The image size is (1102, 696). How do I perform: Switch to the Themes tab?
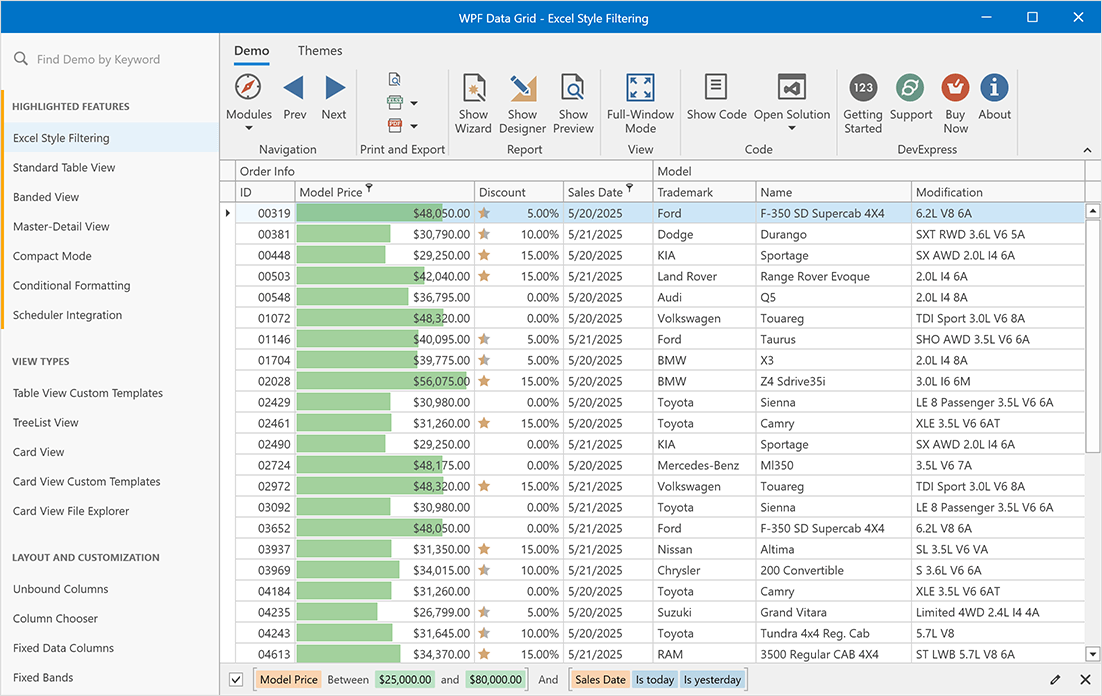click(x=320, y=50)
